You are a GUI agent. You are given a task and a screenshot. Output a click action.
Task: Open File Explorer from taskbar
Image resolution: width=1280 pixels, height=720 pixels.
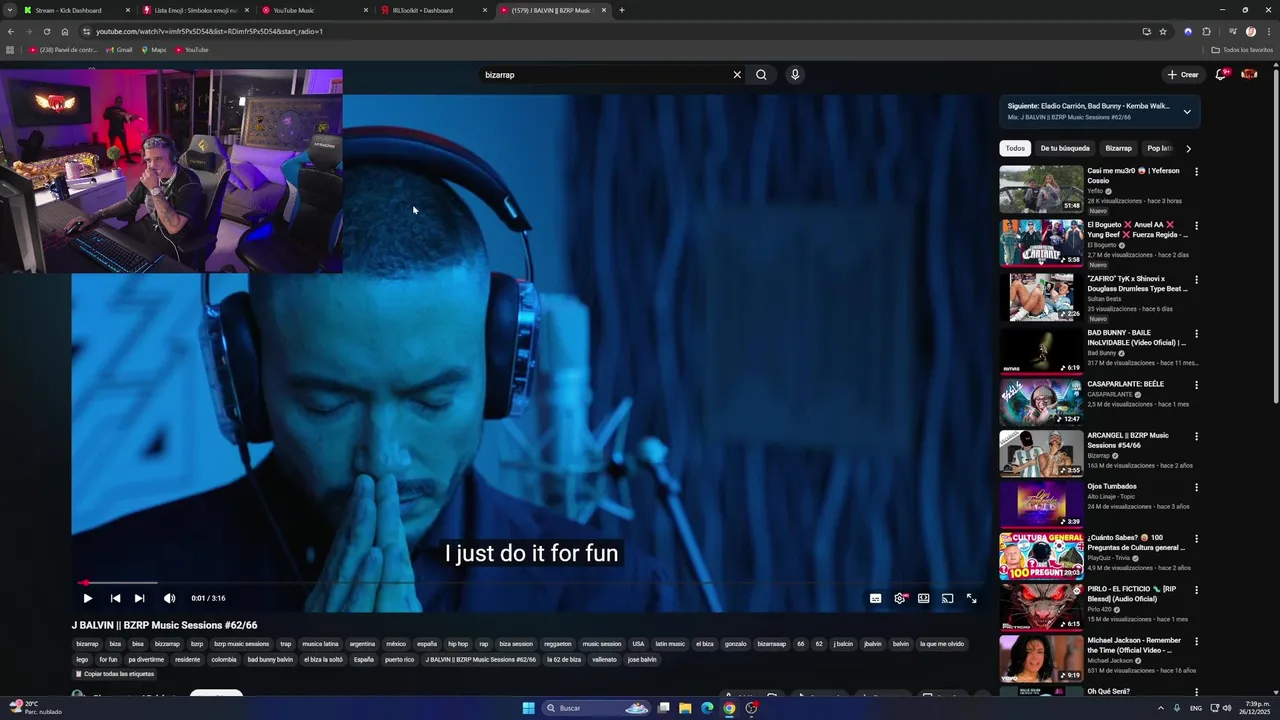click(x=685, y=708)
